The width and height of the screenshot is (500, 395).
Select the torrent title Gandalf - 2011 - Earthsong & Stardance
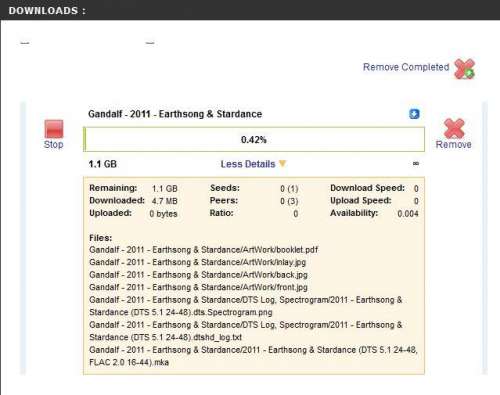[175, 114]
